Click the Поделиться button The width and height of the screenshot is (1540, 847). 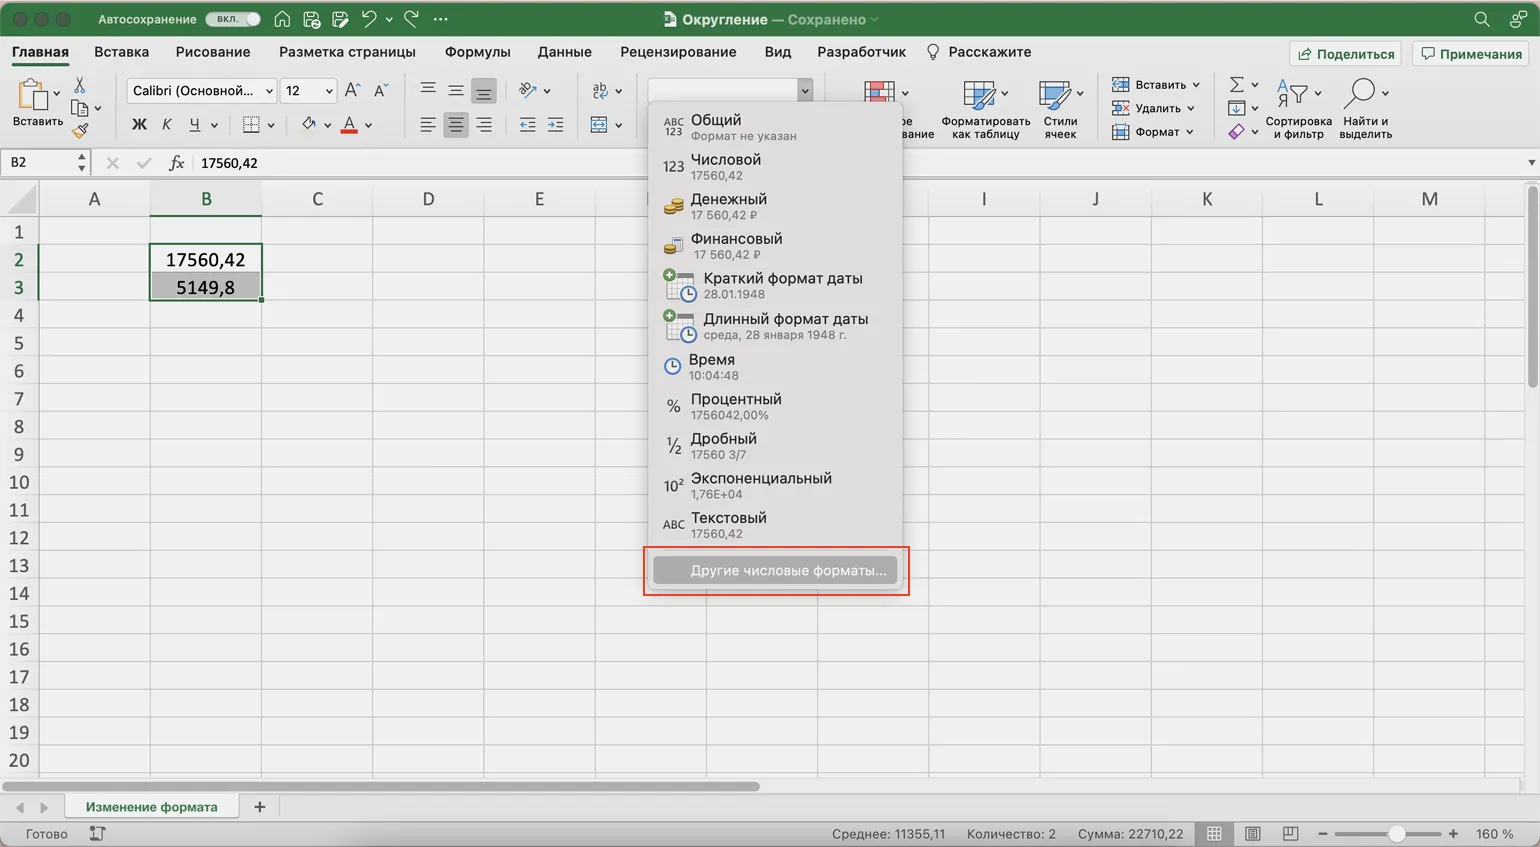point(1345,54)
